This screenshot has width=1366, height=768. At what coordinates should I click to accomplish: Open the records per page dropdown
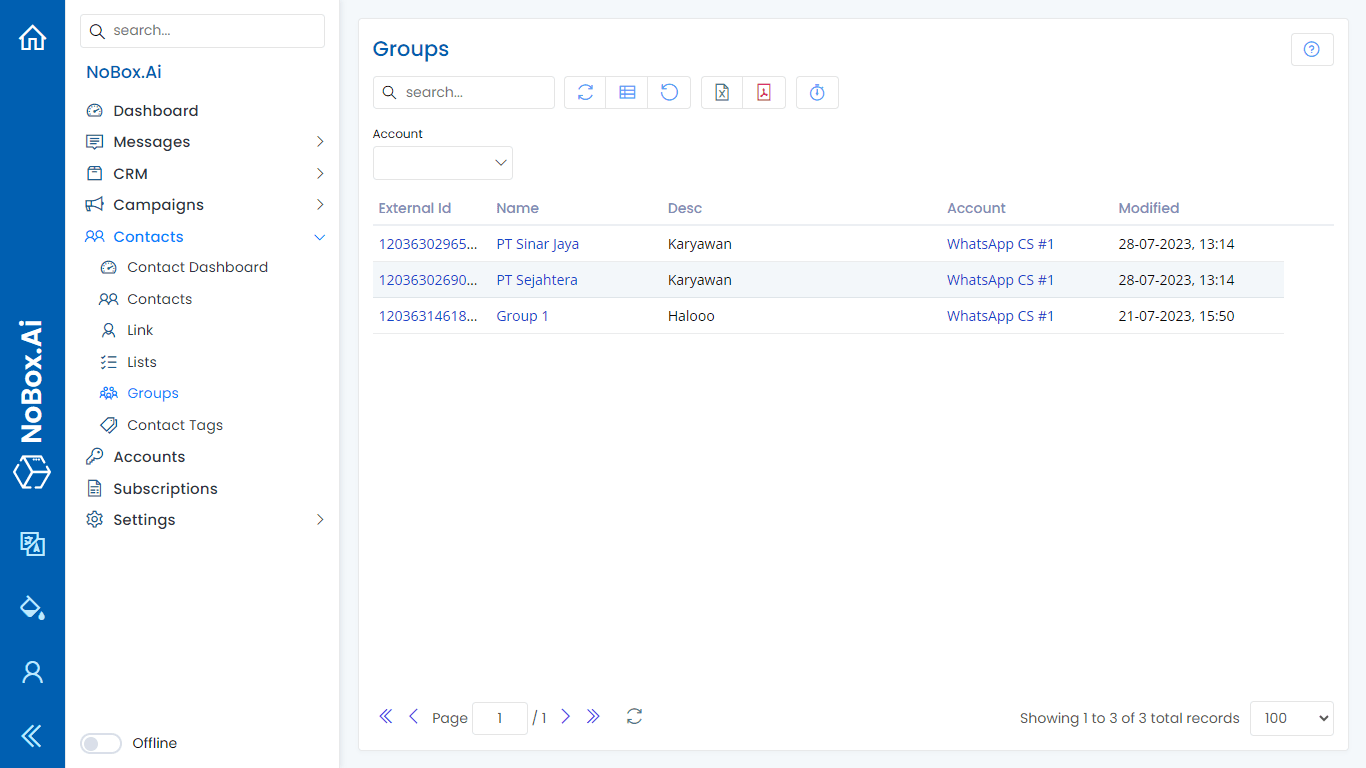tap(1291, 718)
